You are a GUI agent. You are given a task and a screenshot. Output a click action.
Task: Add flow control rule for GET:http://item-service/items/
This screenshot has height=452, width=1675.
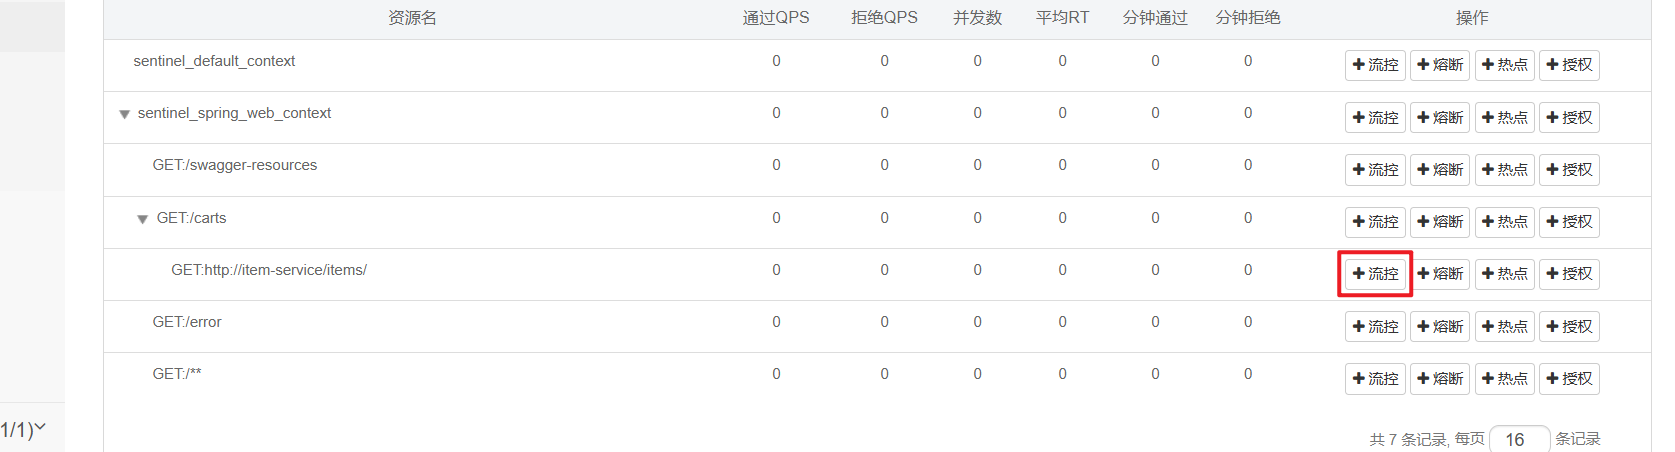[x=1375, y=274]
